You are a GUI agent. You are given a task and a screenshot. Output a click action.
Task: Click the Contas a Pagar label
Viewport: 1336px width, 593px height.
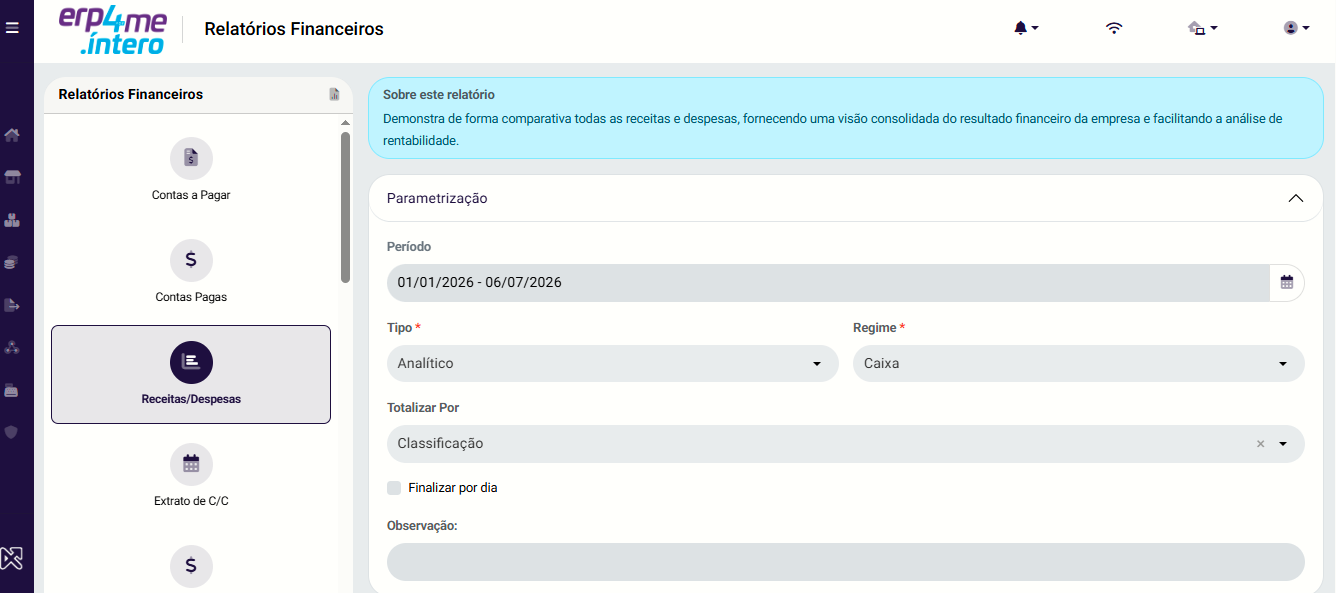tap(191, 195)
